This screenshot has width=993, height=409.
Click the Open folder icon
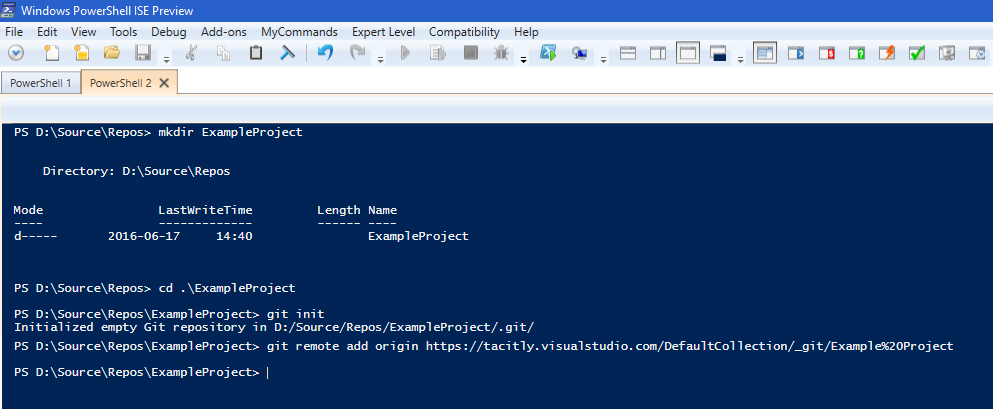point(112,53)
